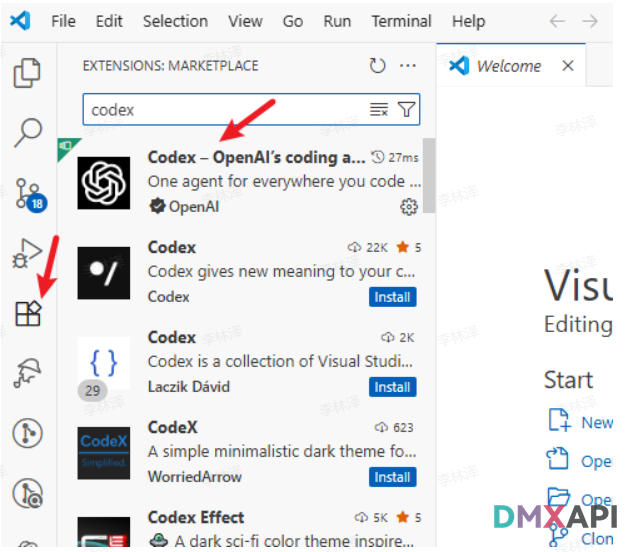Open the Extensions view icon

28,313
